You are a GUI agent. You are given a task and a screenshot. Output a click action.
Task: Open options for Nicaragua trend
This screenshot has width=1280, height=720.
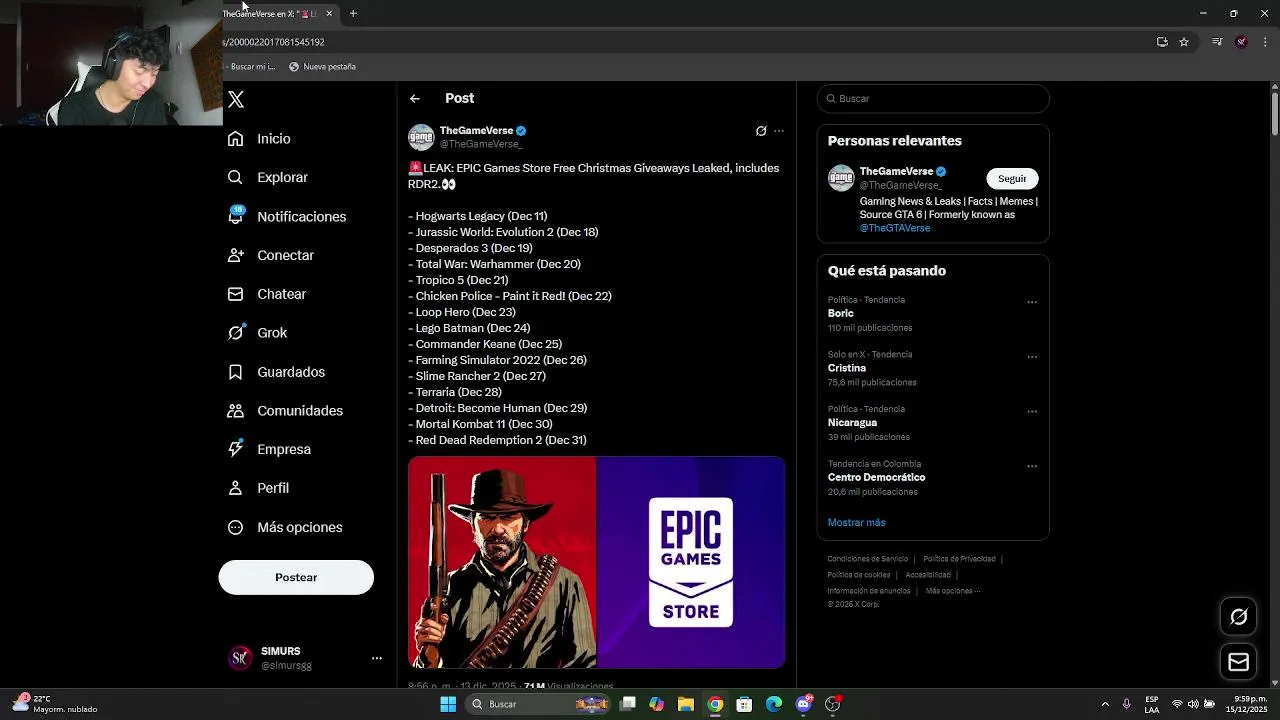pyautogui.click(x=1032, y=411)
